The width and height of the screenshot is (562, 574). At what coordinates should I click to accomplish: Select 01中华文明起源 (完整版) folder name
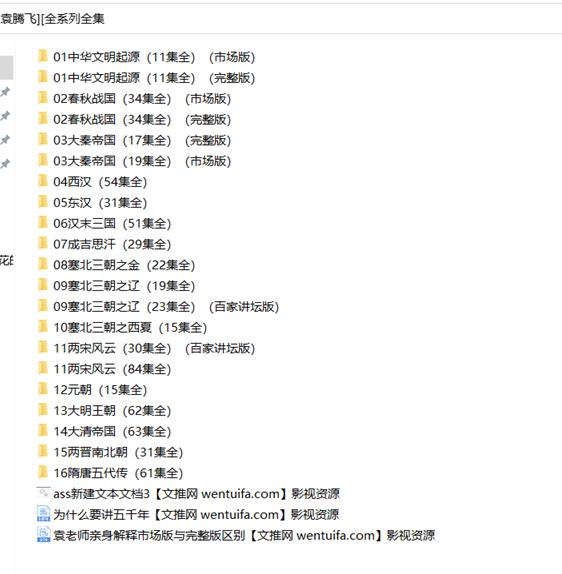[154, 78]
